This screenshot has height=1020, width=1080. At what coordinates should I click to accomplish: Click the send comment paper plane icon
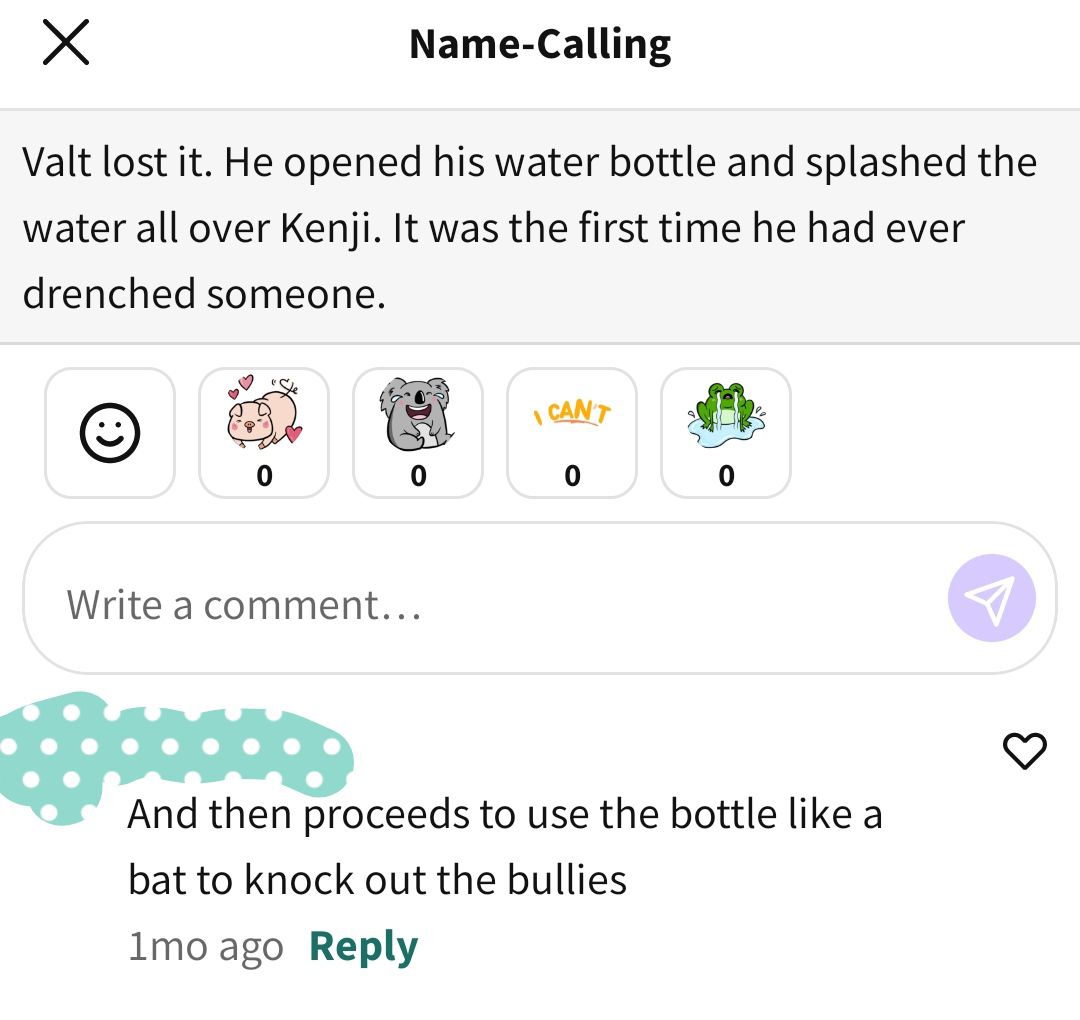click(x=991, y=598)
